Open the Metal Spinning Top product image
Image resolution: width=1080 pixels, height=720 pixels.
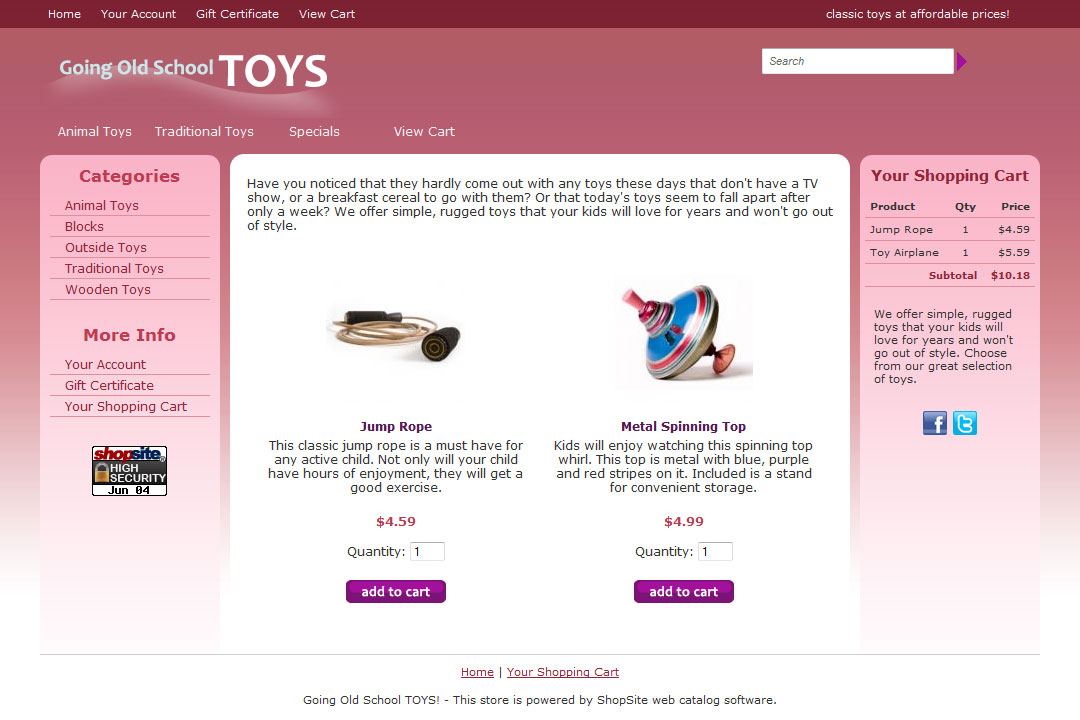683,332
